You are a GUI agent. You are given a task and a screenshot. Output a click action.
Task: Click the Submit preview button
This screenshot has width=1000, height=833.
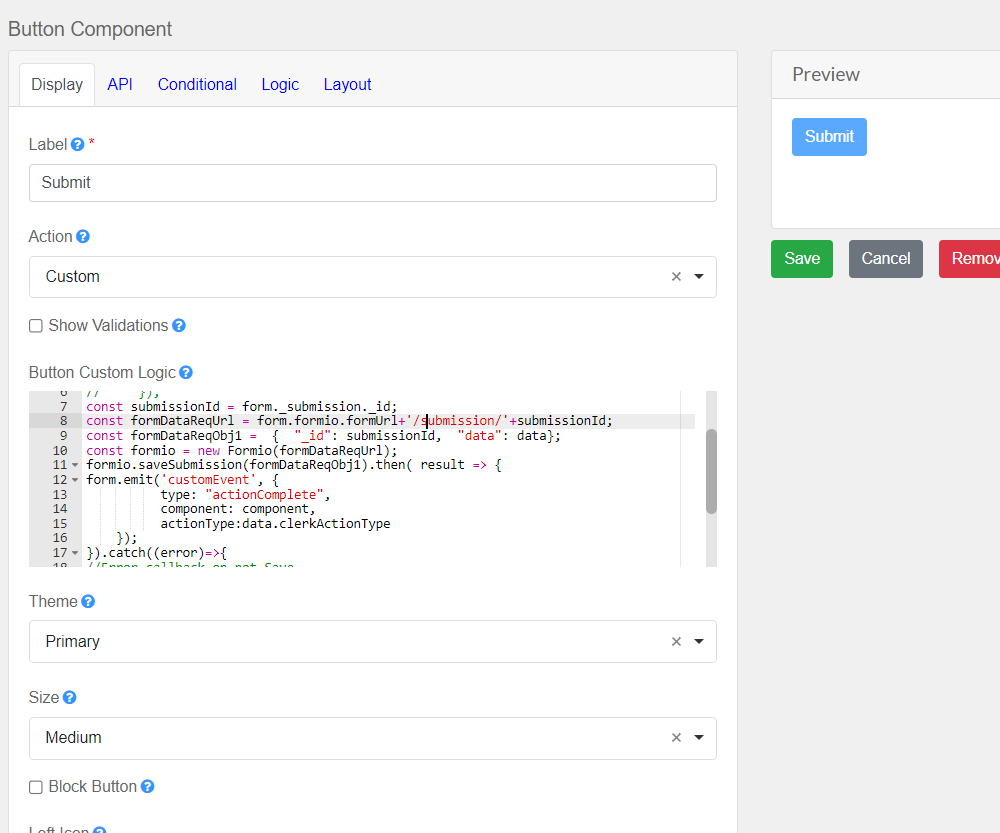[829, 136]
